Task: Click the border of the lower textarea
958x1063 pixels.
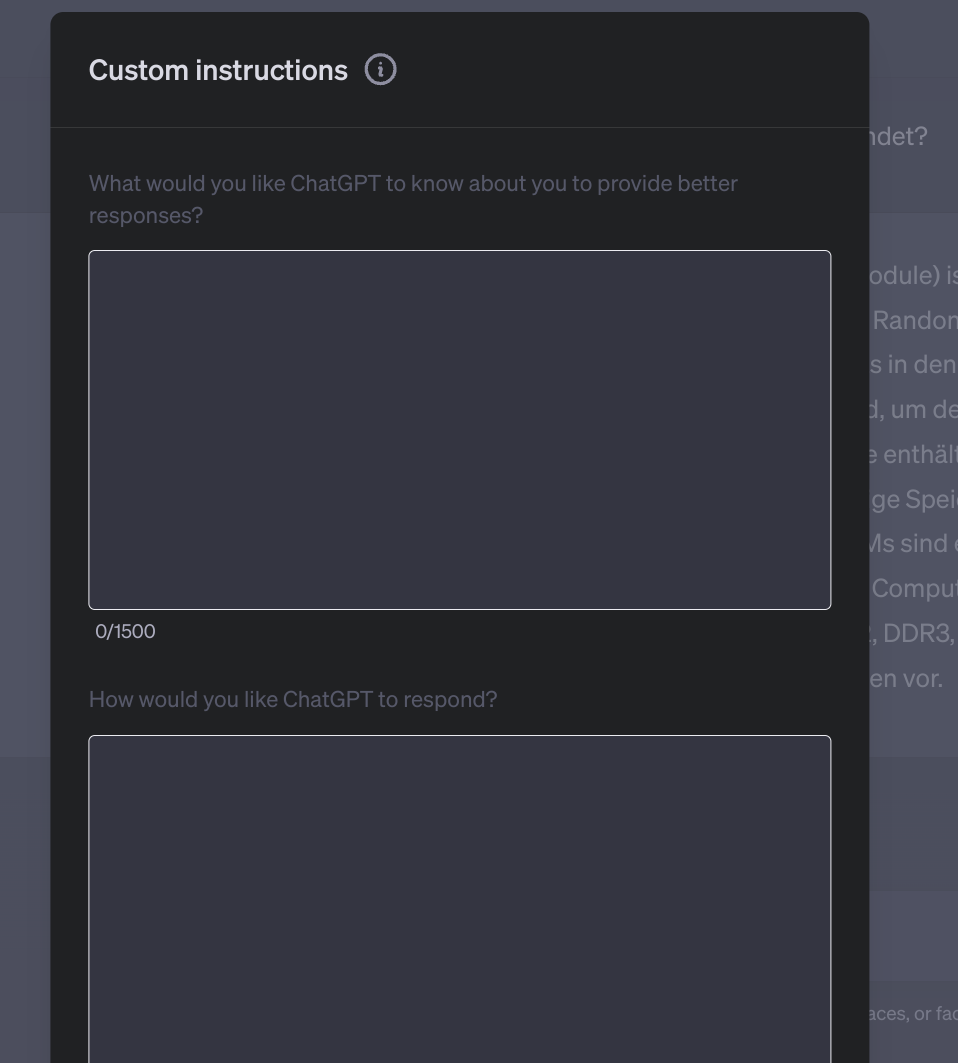Action: [x=459, y=737]
